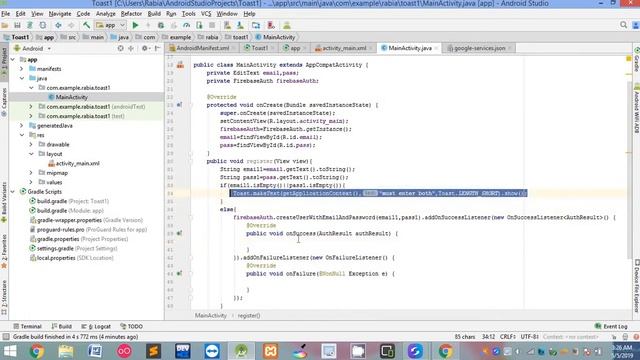Expand the mipmap folder
This screenshot has height=360, width=640.
pyautogui.click(x=31, y=173)
